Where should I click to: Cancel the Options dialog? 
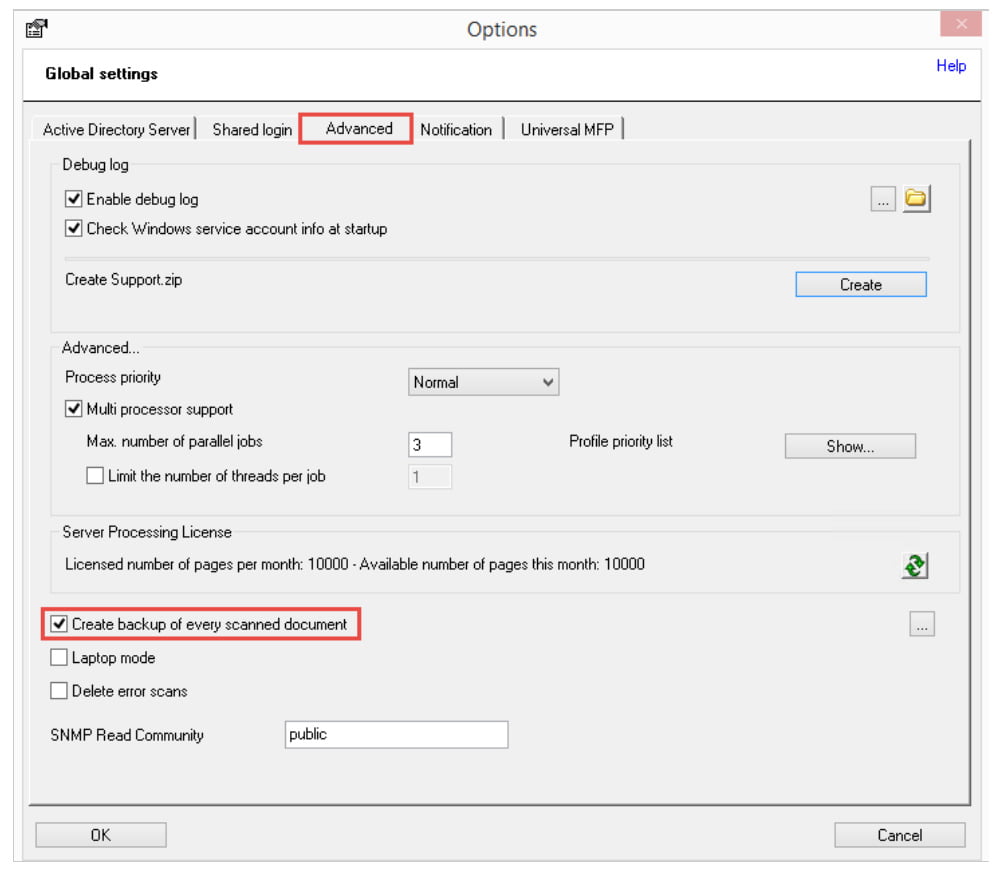pos(899,835)
